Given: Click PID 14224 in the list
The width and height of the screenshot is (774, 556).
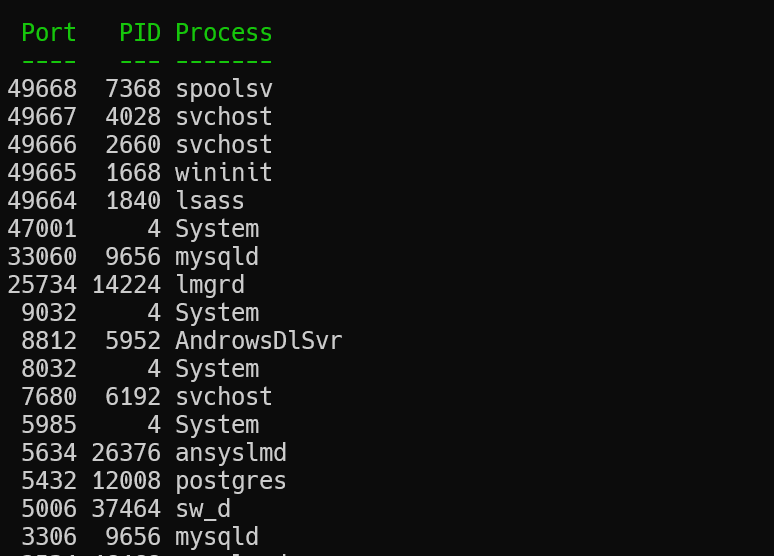Looking at the screenshot, I should pos(126,285).
